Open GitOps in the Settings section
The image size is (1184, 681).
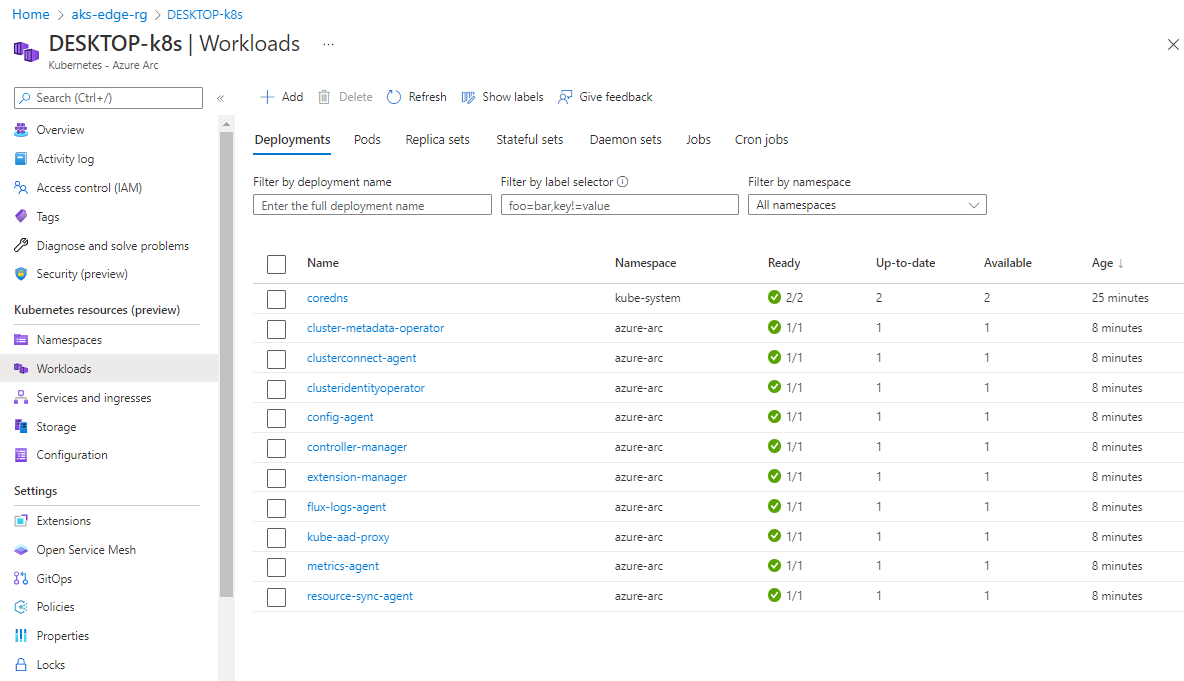coord(54,579)
